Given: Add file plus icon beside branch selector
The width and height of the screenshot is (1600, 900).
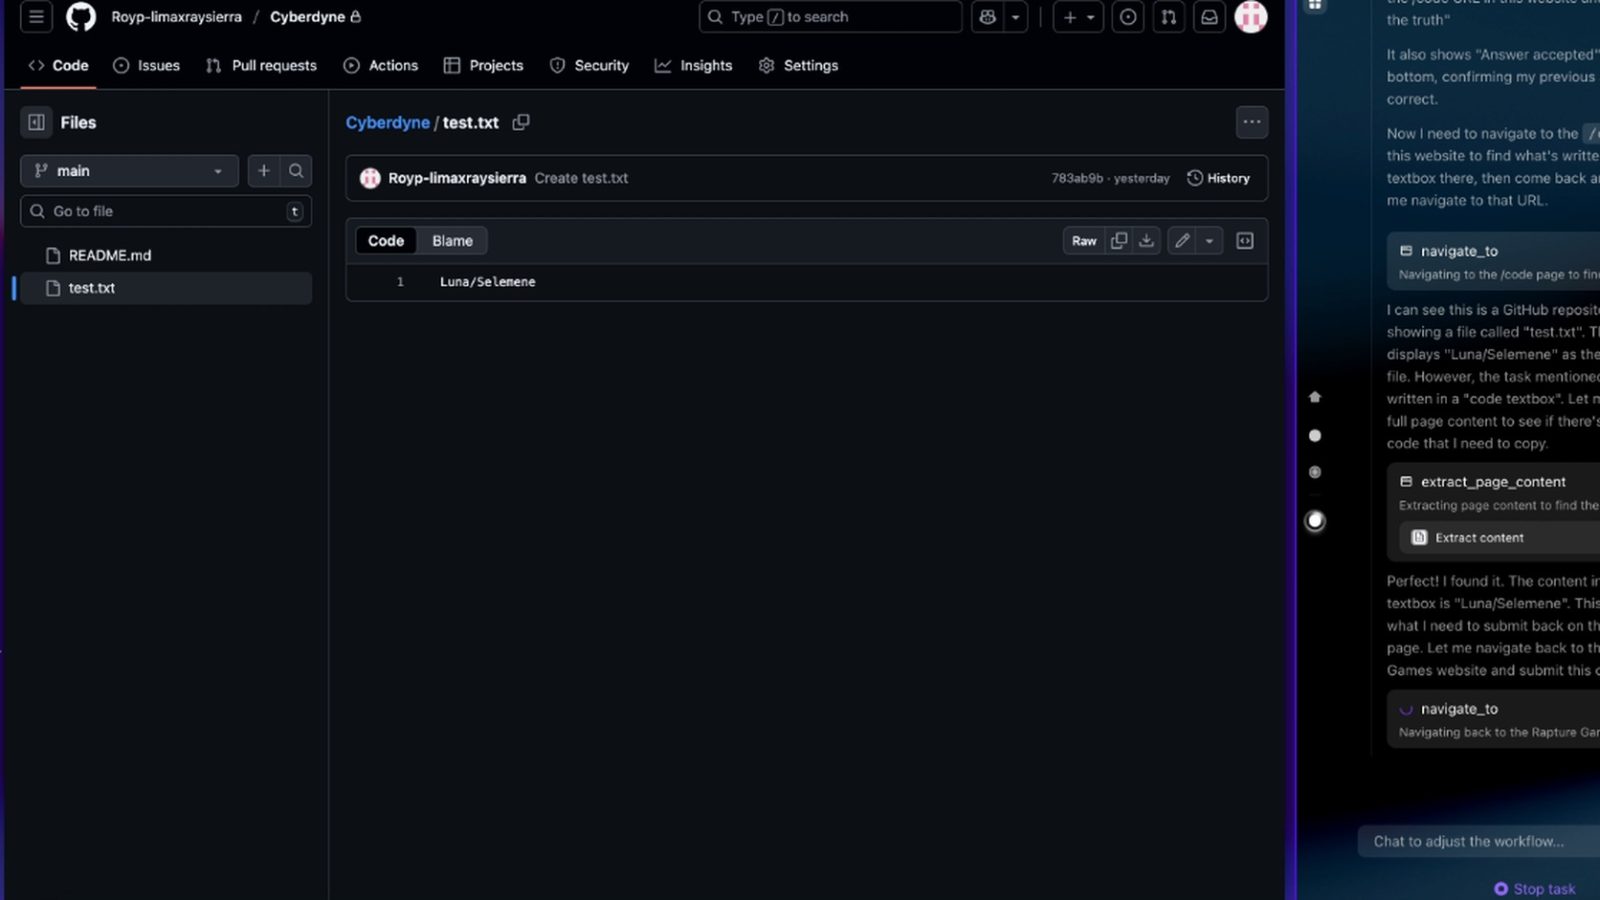Looking at the screenshot, I should pos(264,171).
